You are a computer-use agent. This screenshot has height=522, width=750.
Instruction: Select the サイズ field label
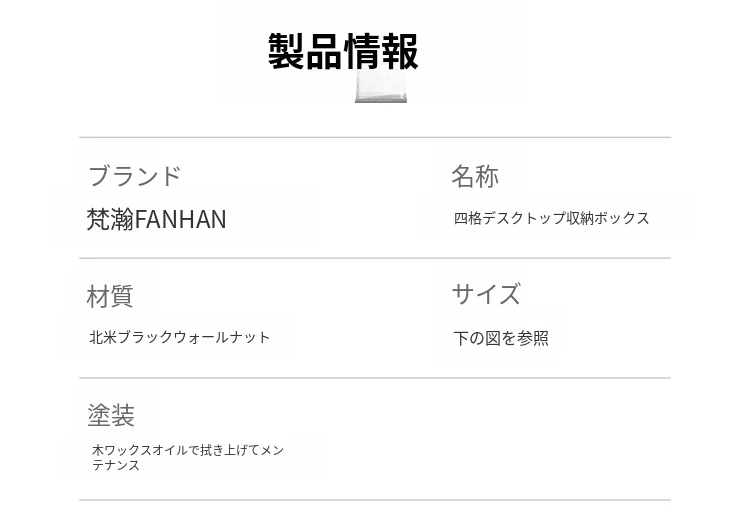tap(486, 294)
